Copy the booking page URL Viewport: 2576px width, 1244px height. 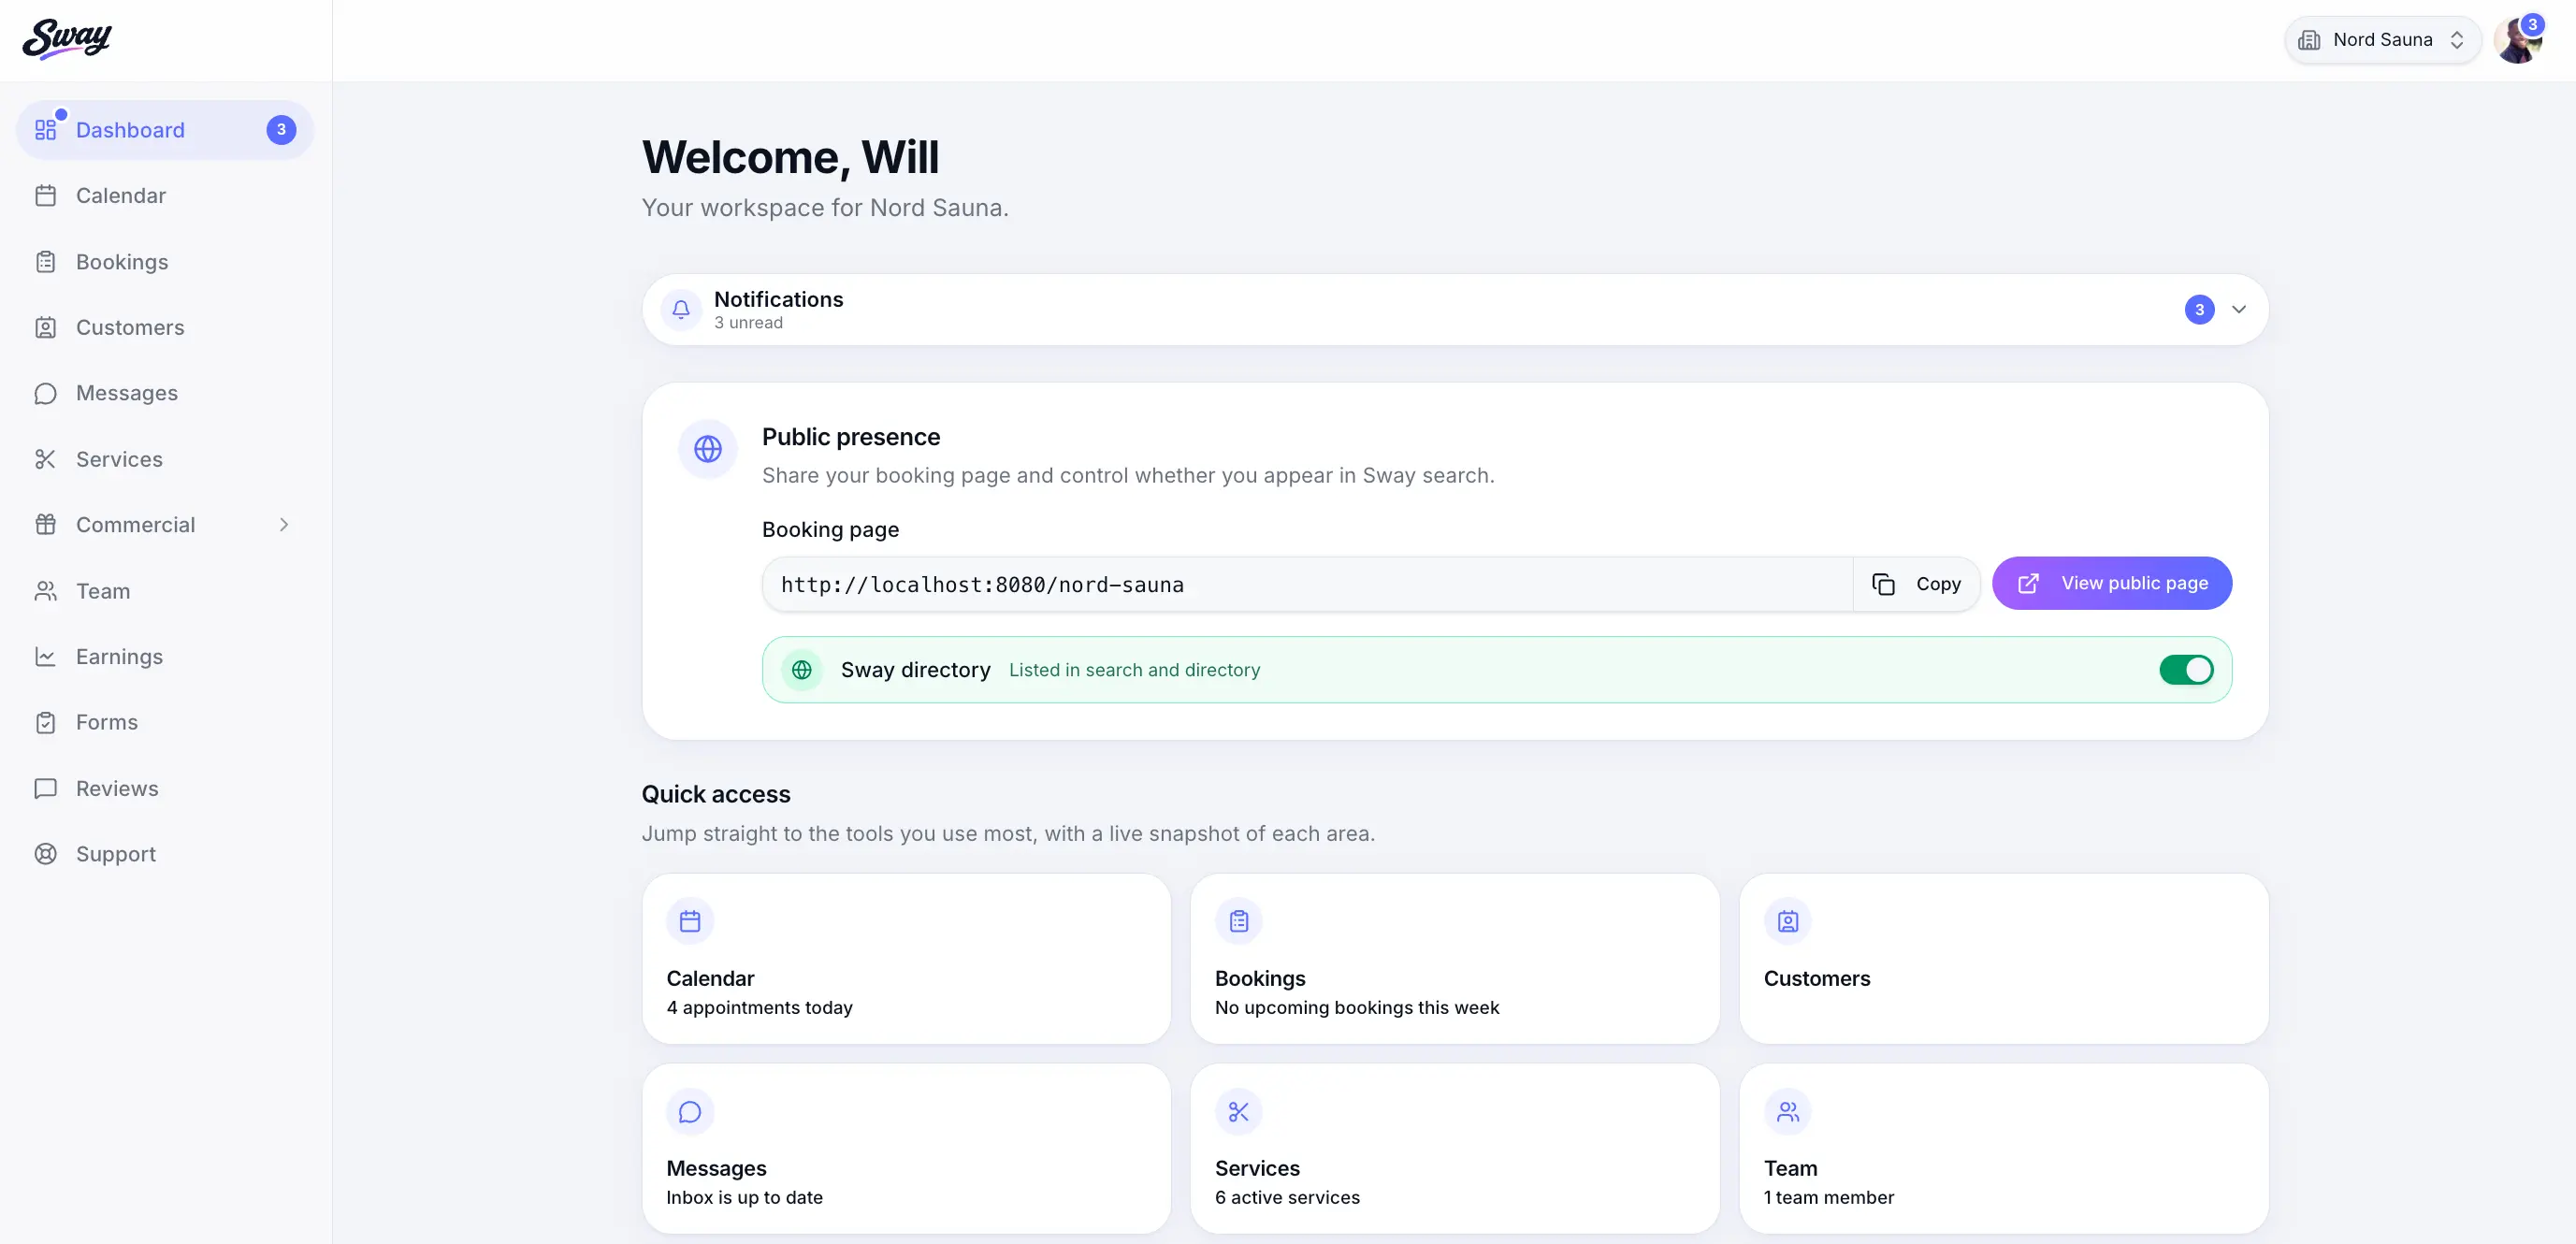1916,584
